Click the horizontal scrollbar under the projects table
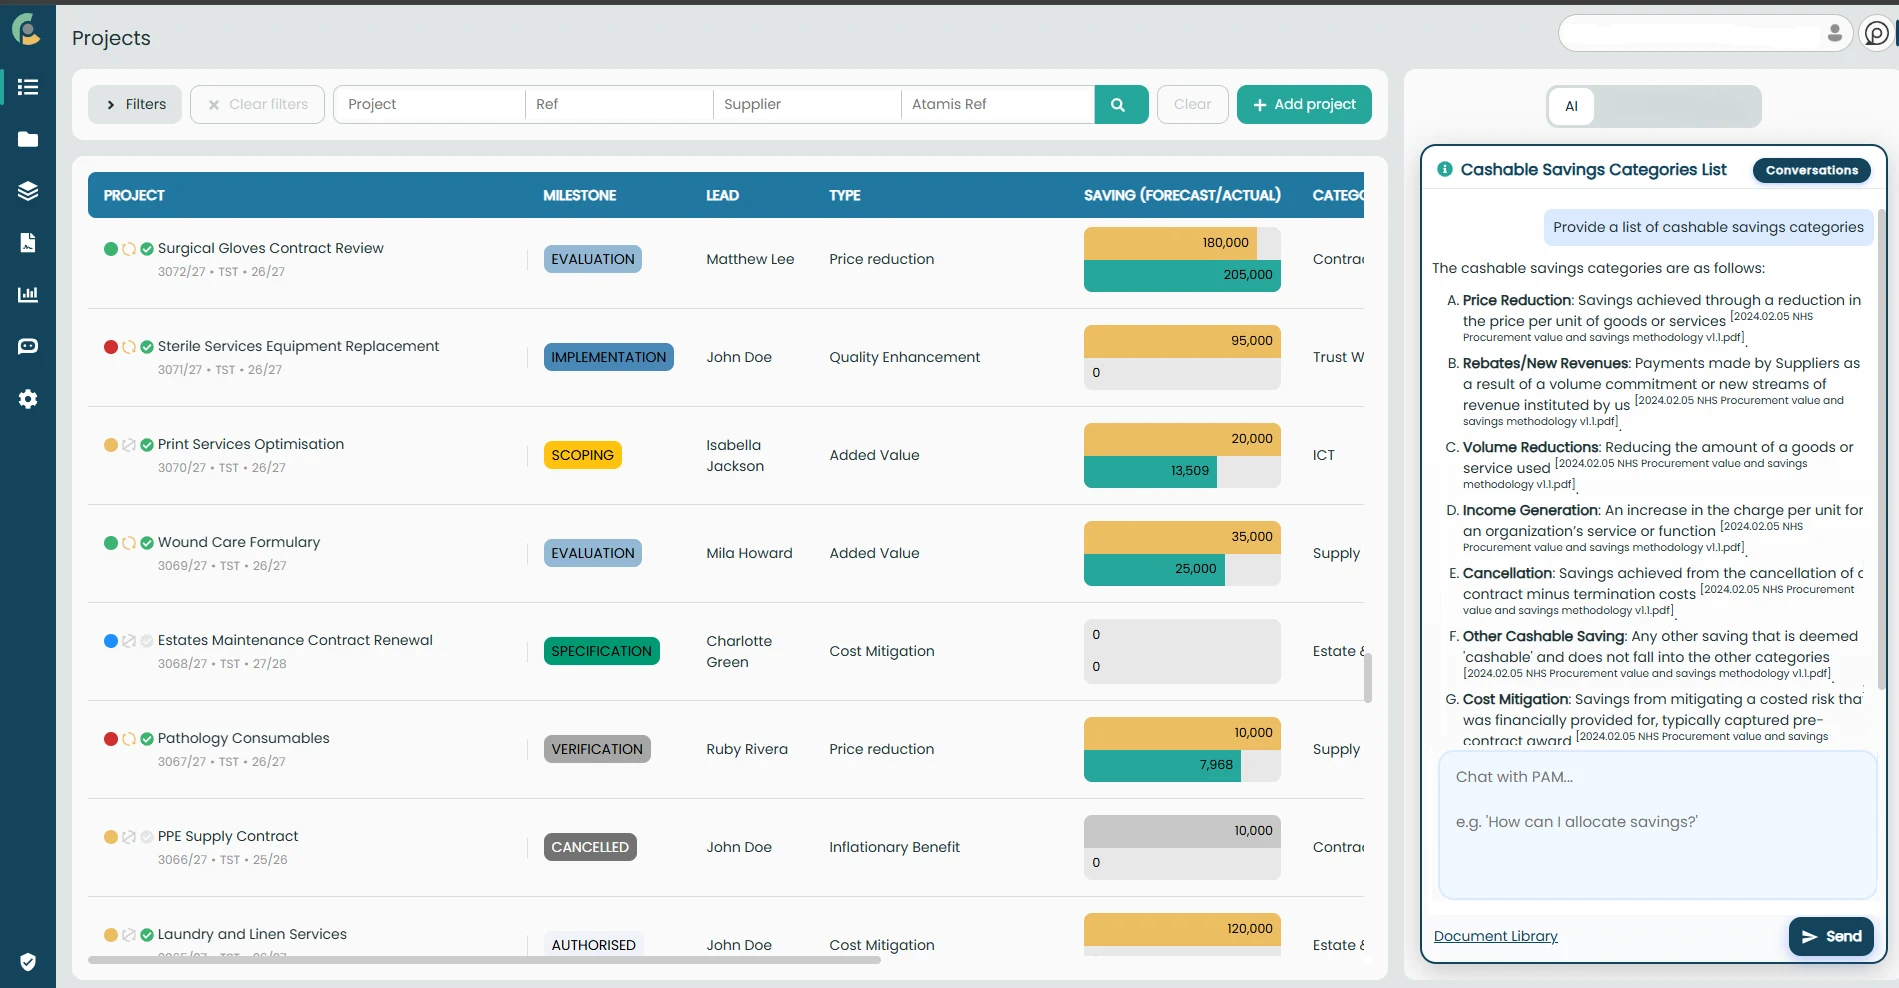 pyautogui.click(x=484, y=960)
